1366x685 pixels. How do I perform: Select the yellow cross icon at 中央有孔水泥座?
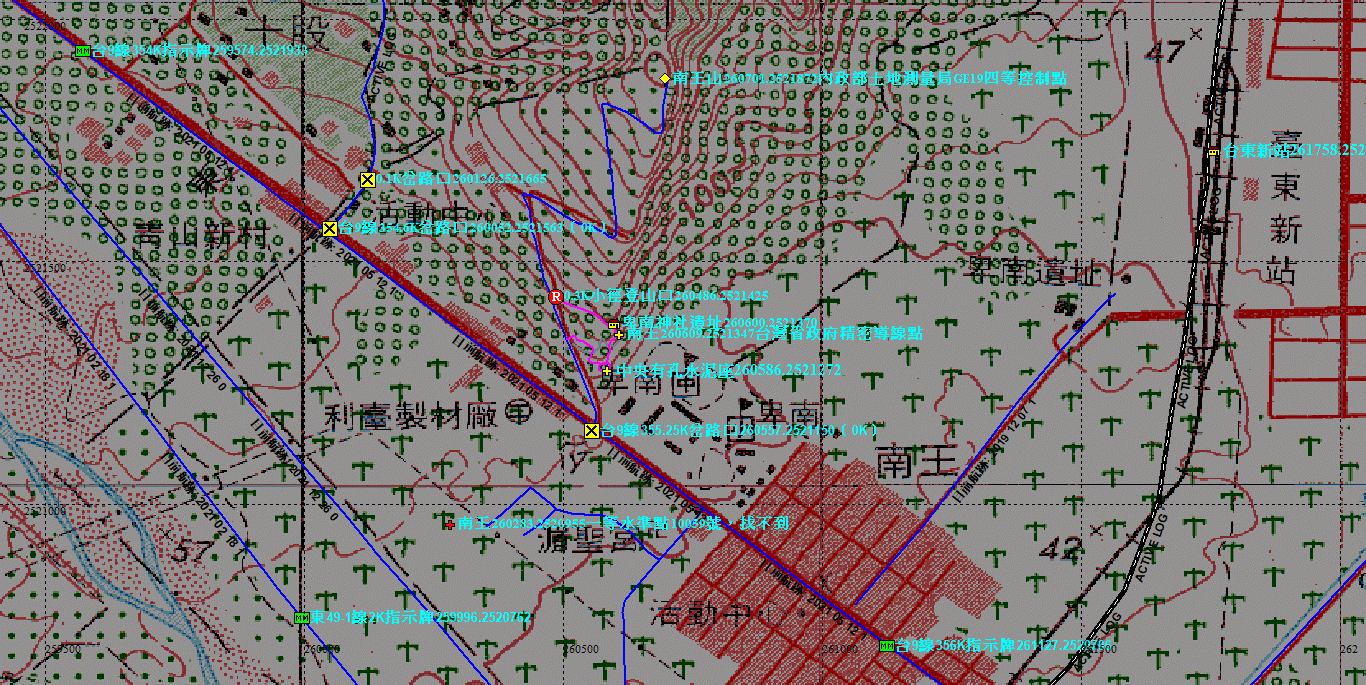(x=606, y=370)
